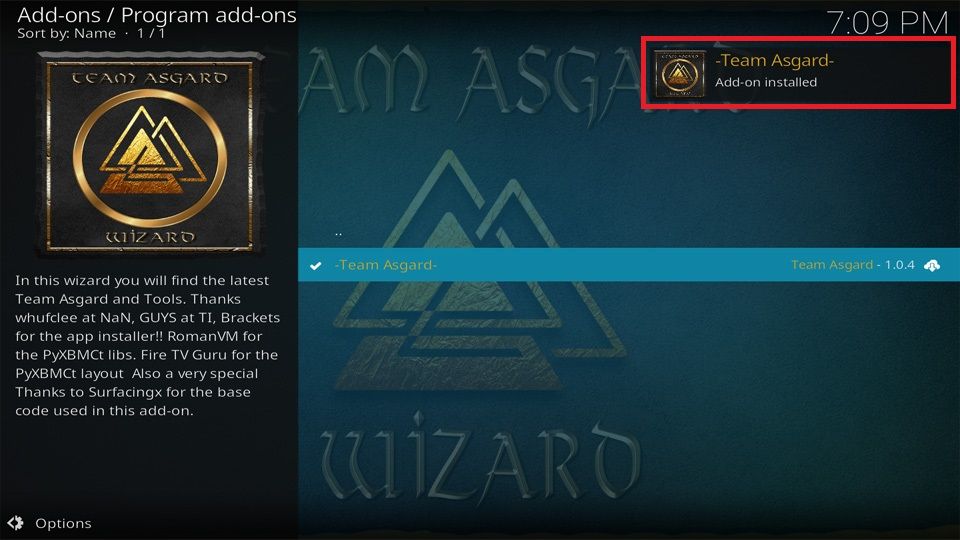Select the golden valknut emblem in the artwork
Image resolution: width=960 pixels, height=540 pixels.
(x=150, y=158)
